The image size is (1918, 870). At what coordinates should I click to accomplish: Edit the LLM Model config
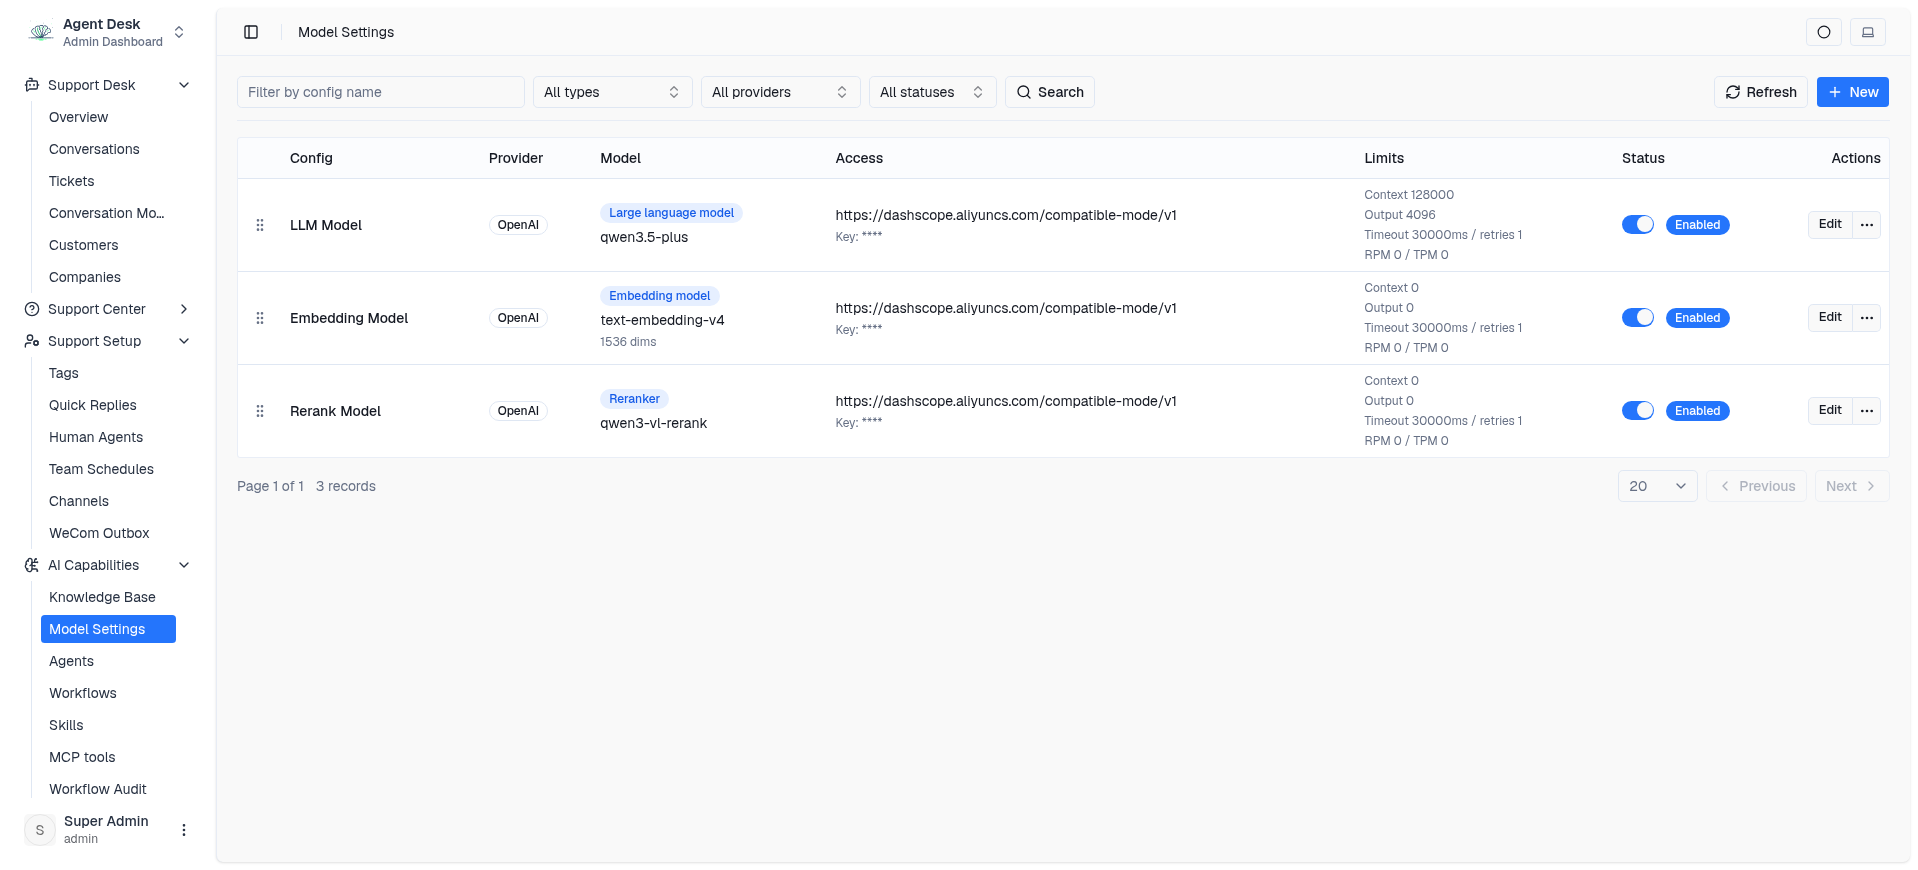coord(1830,225)
